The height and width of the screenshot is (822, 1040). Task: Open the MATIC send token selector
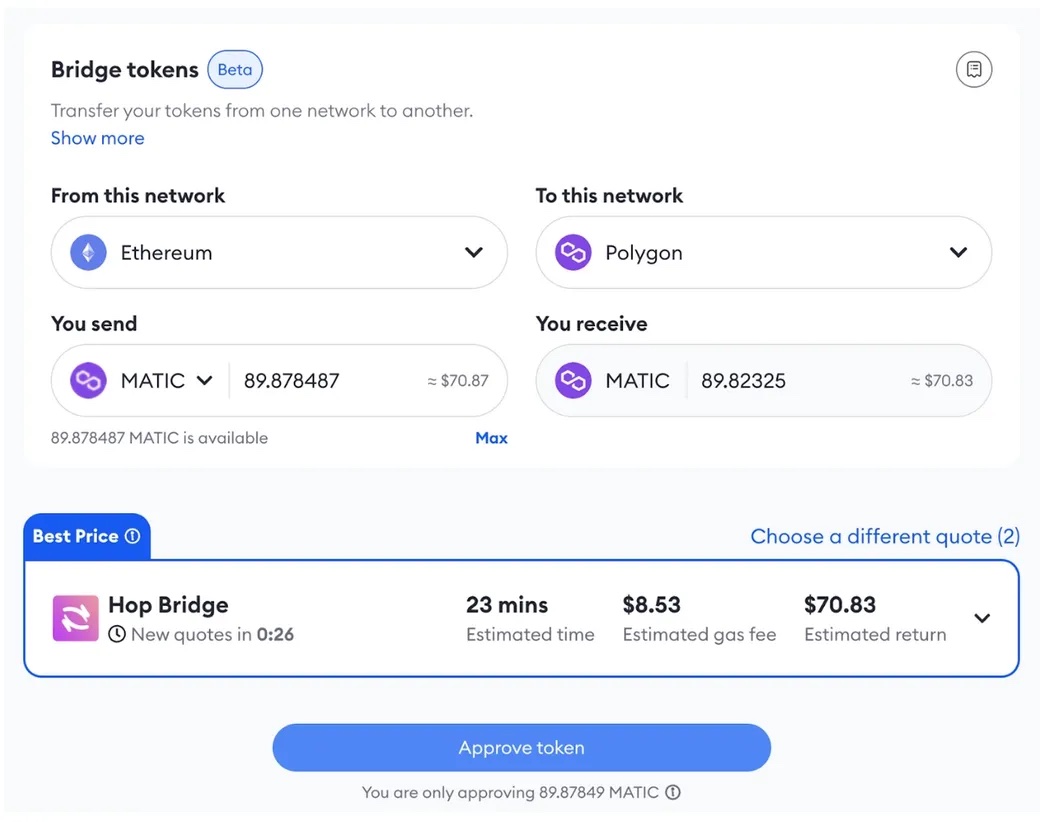tap(141, 380)
